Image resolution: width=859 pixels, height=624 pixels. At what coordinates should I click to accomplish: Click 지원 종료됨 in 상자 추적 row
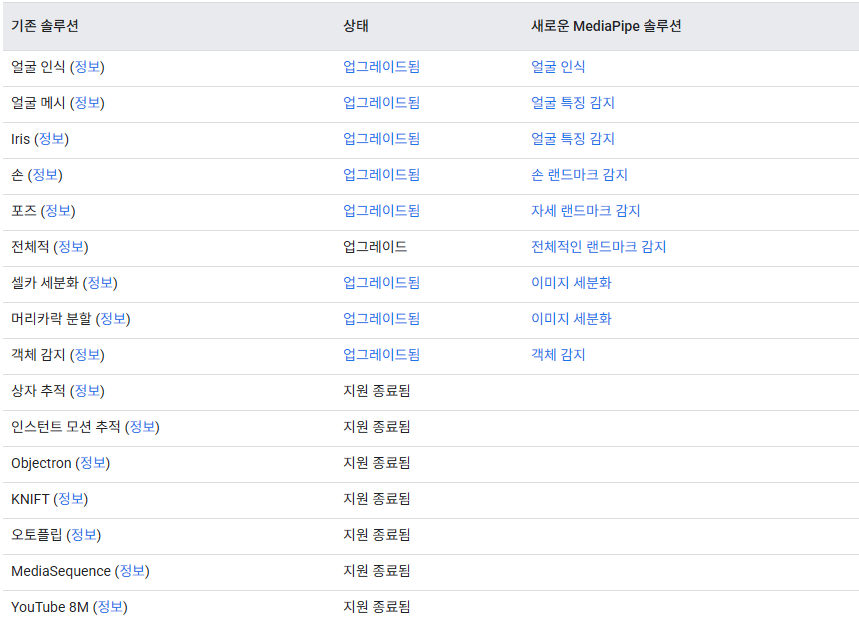[x=377, y=391]
